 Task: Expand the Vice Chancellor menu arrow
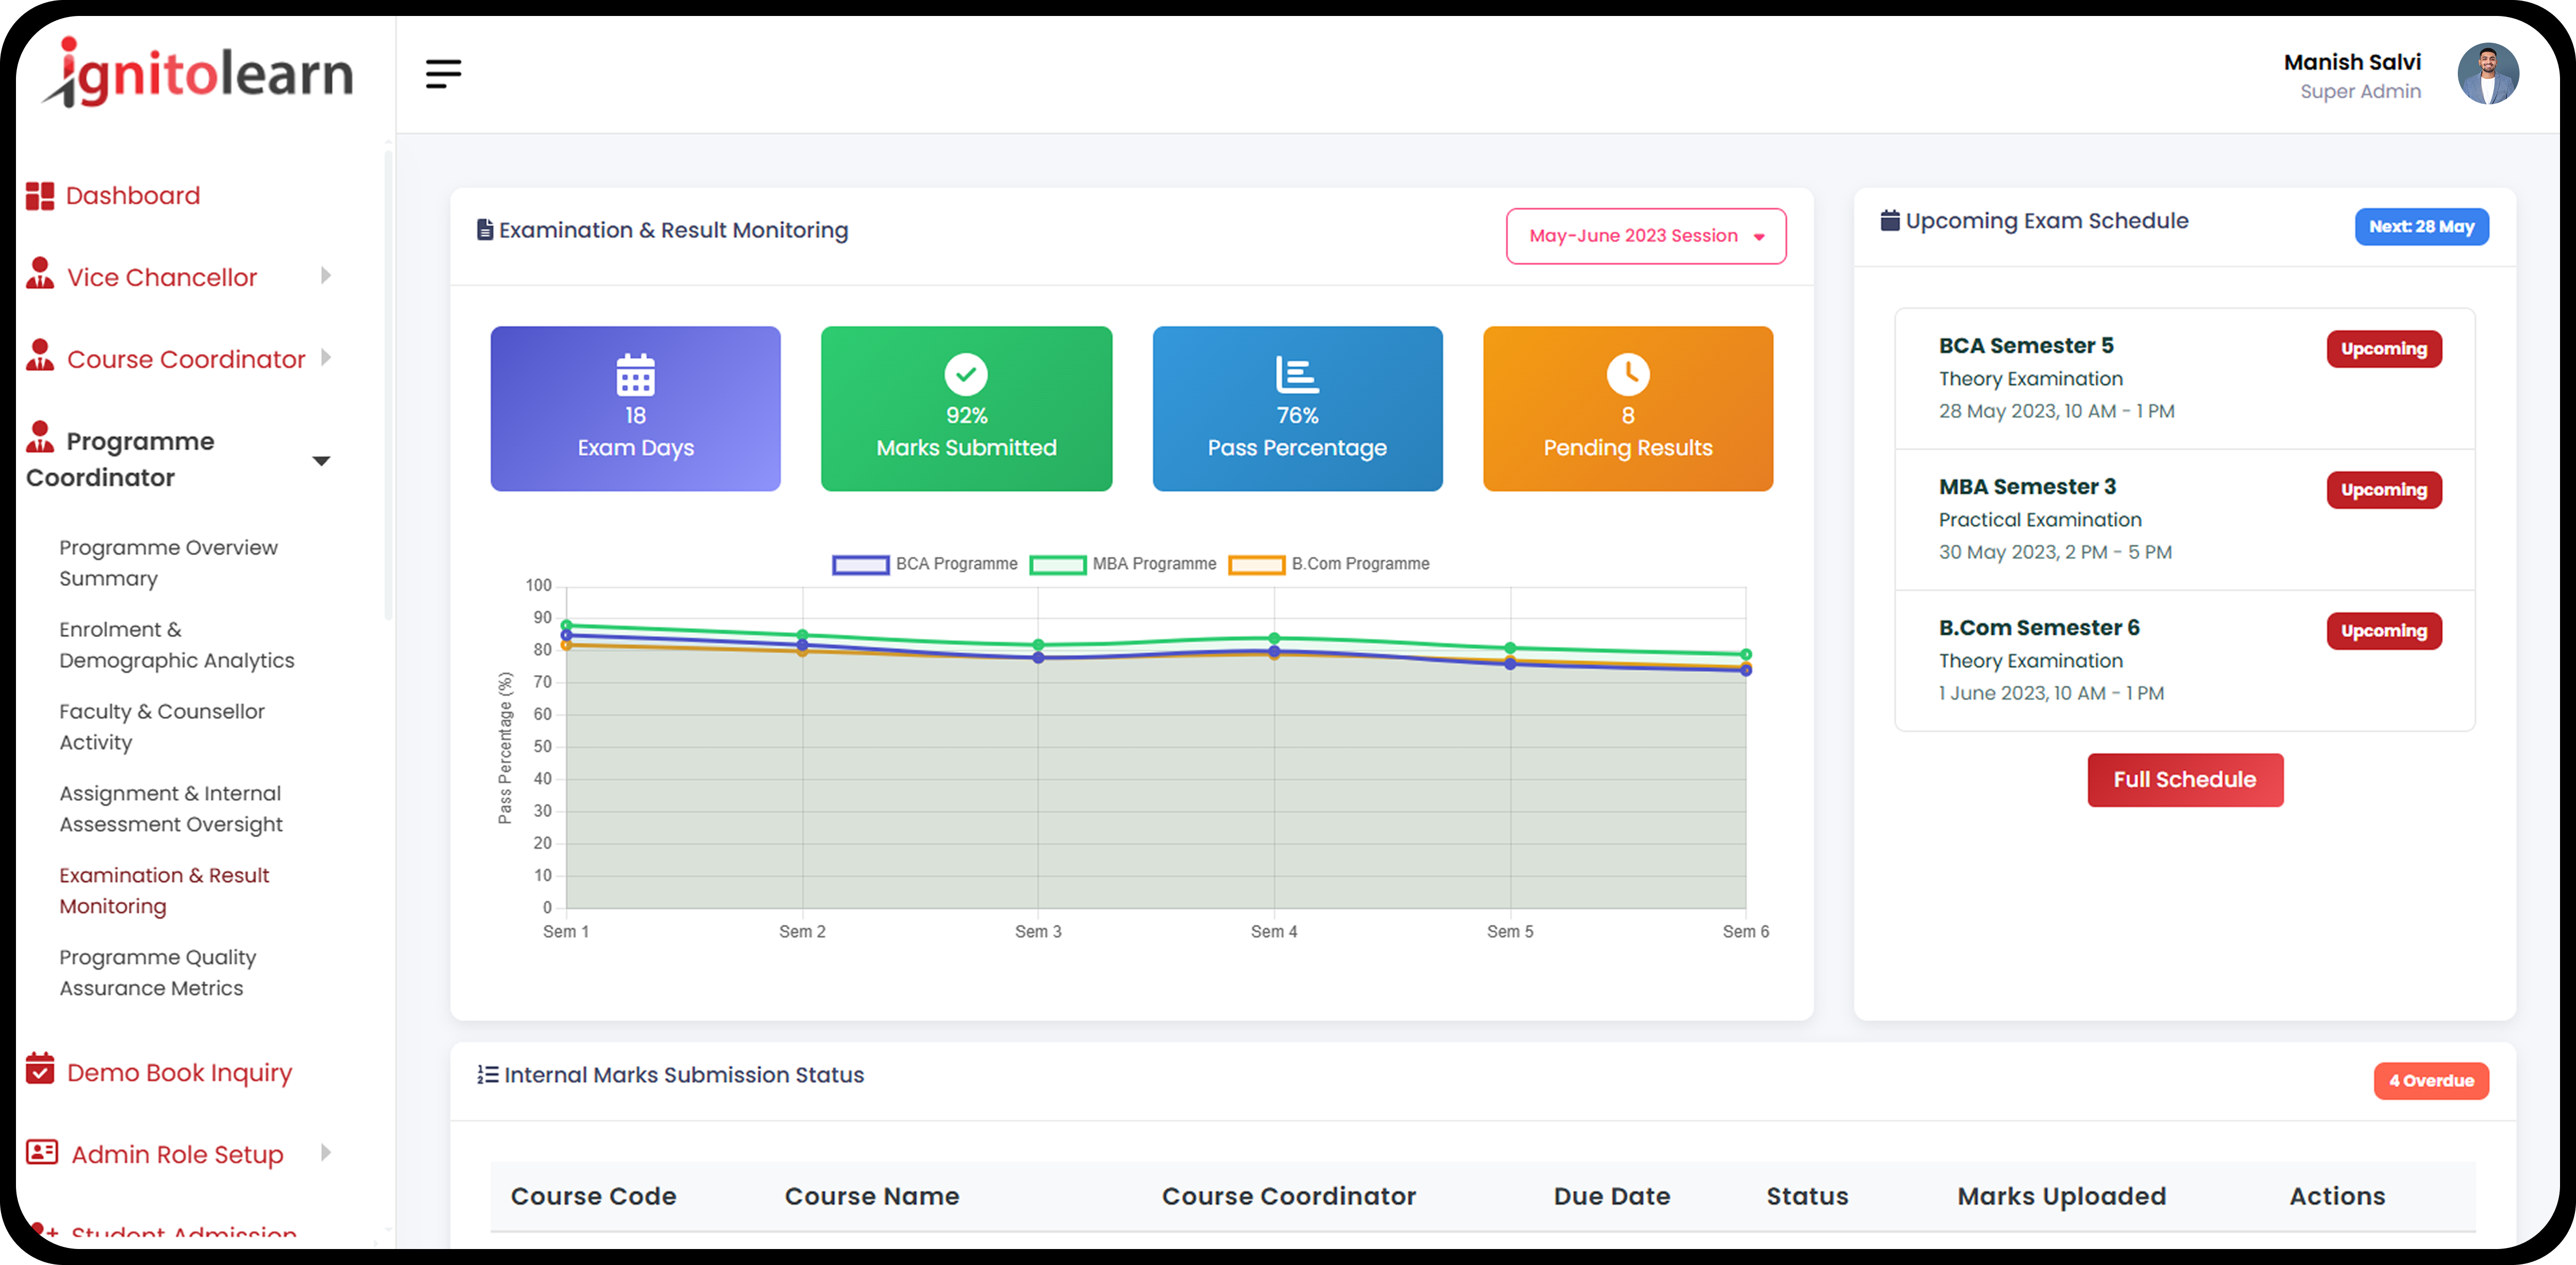(325, 276)
